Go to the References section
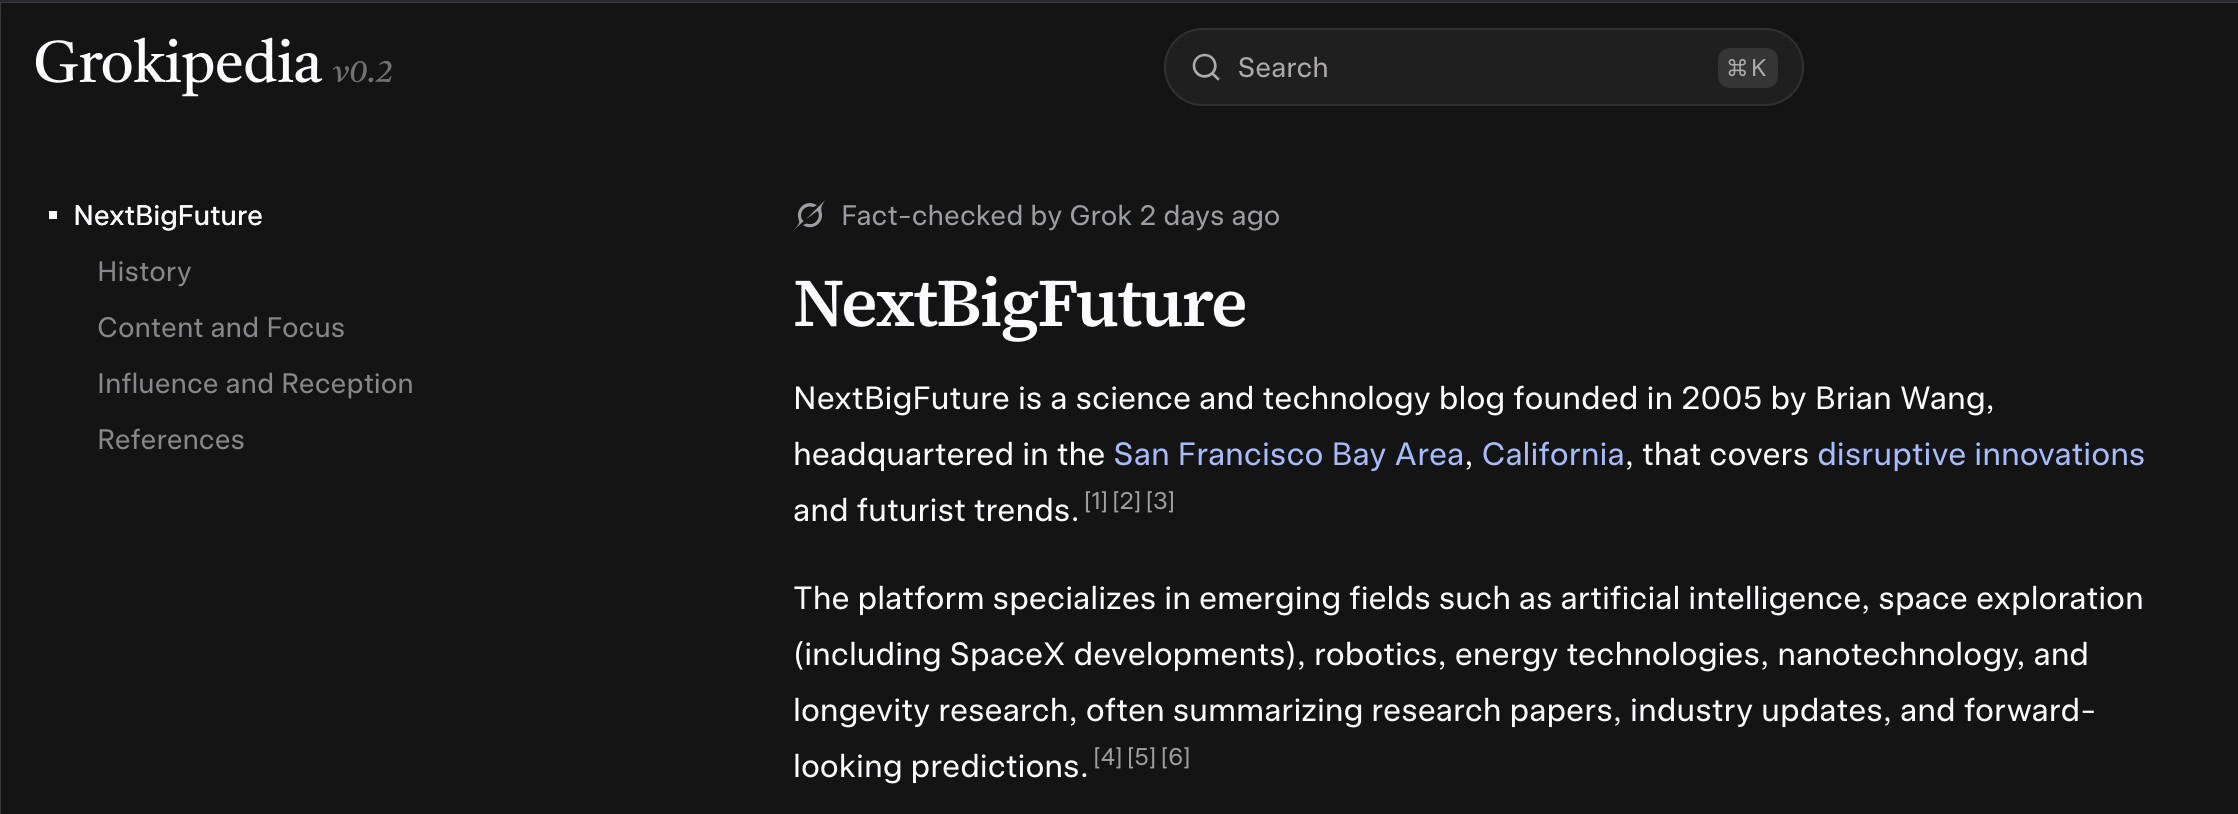Viewport: 2238px width, 814px height. (x=171, y=439)
